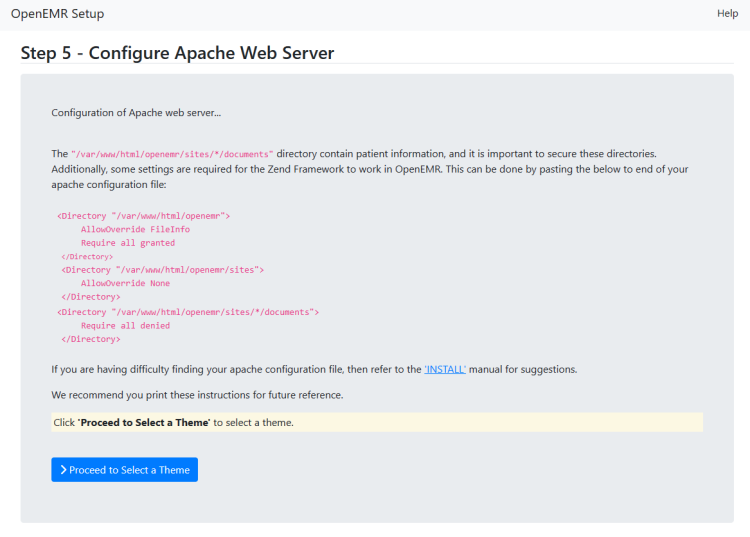Click the last '</Directory>' closing tag line
Viewport: 750px width, 537px height.
91,339
